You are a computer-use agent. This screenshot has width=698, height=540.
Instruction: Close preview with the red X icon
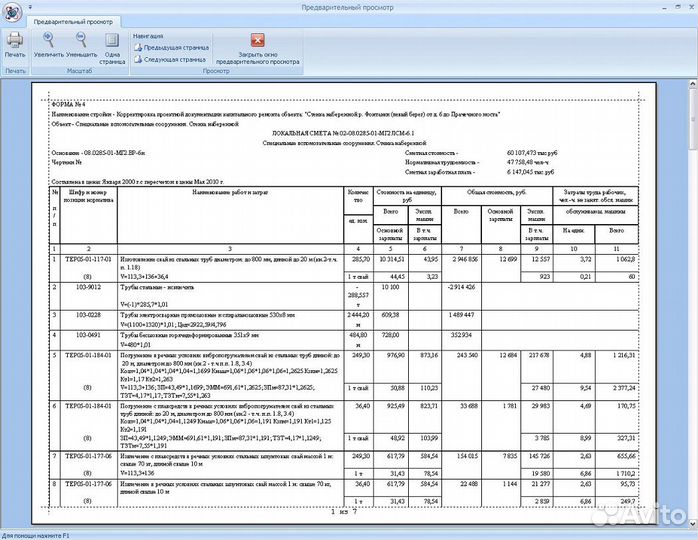coord(258,40)
